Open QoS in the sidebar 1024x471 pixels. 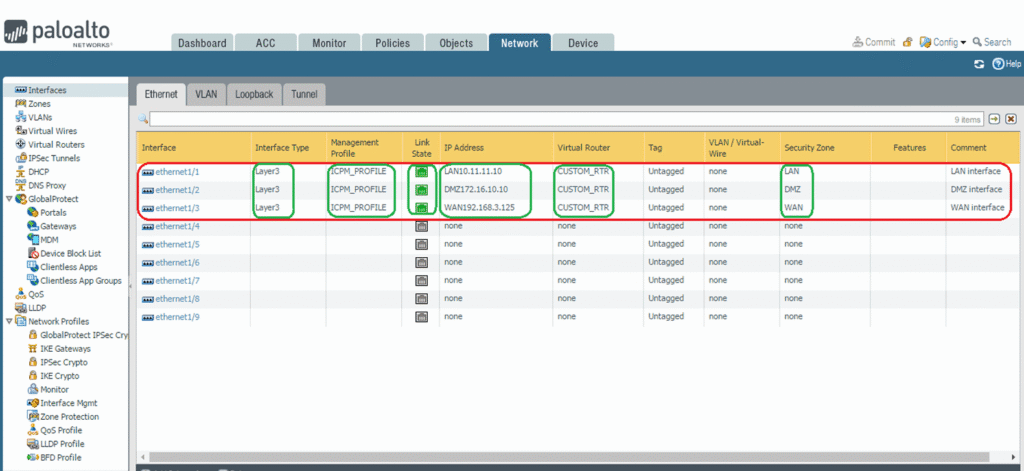pyautogui.click(x=36, y=295)
